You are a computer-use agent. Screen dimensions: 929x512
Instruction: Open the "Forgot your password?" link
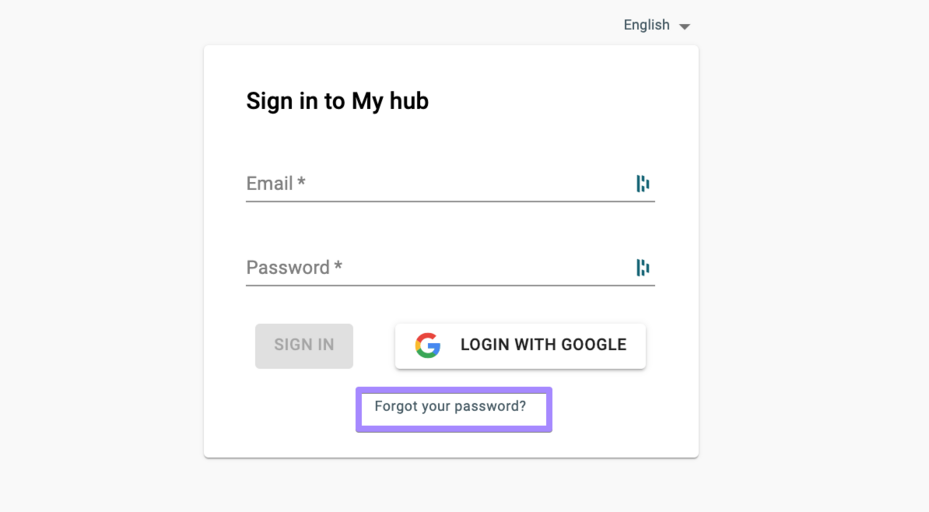tap(450, 407)
